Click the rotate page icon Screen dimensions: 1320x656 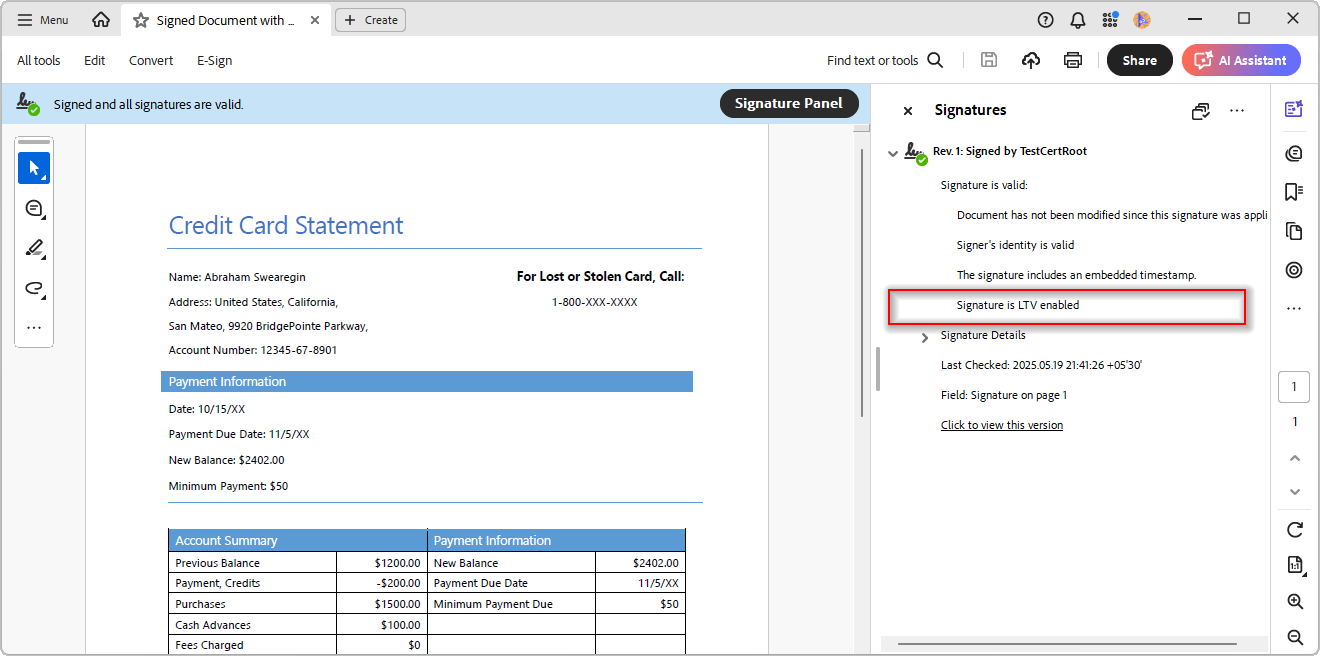[x=1295, y=529]
